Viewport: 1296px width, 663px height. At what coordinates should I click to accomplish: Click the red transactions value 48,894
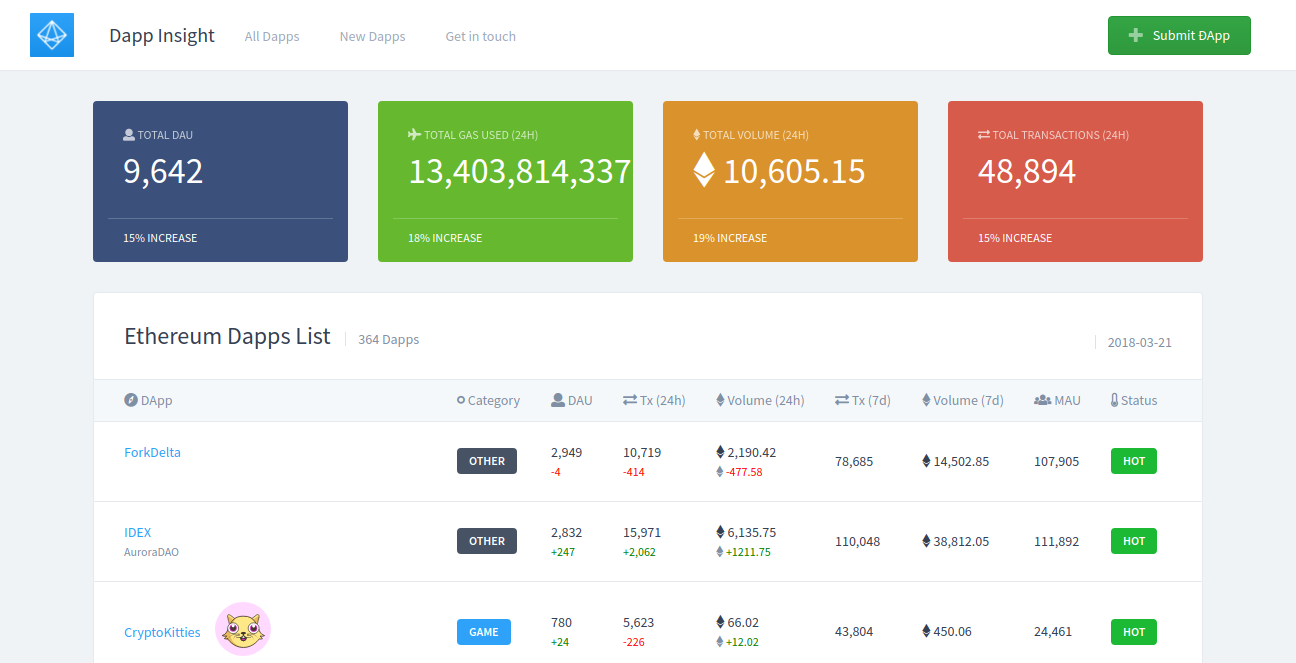tap(1027, 172)
